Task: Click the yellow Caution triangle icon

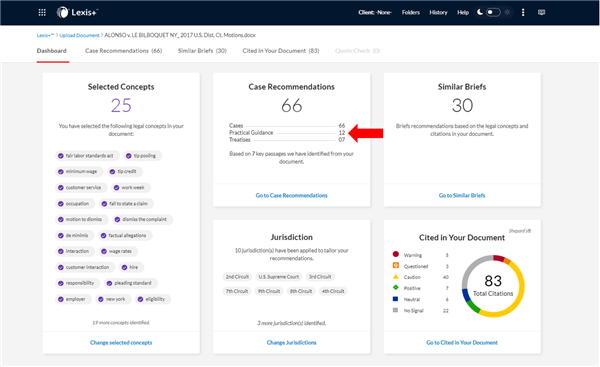Action: 396,276
